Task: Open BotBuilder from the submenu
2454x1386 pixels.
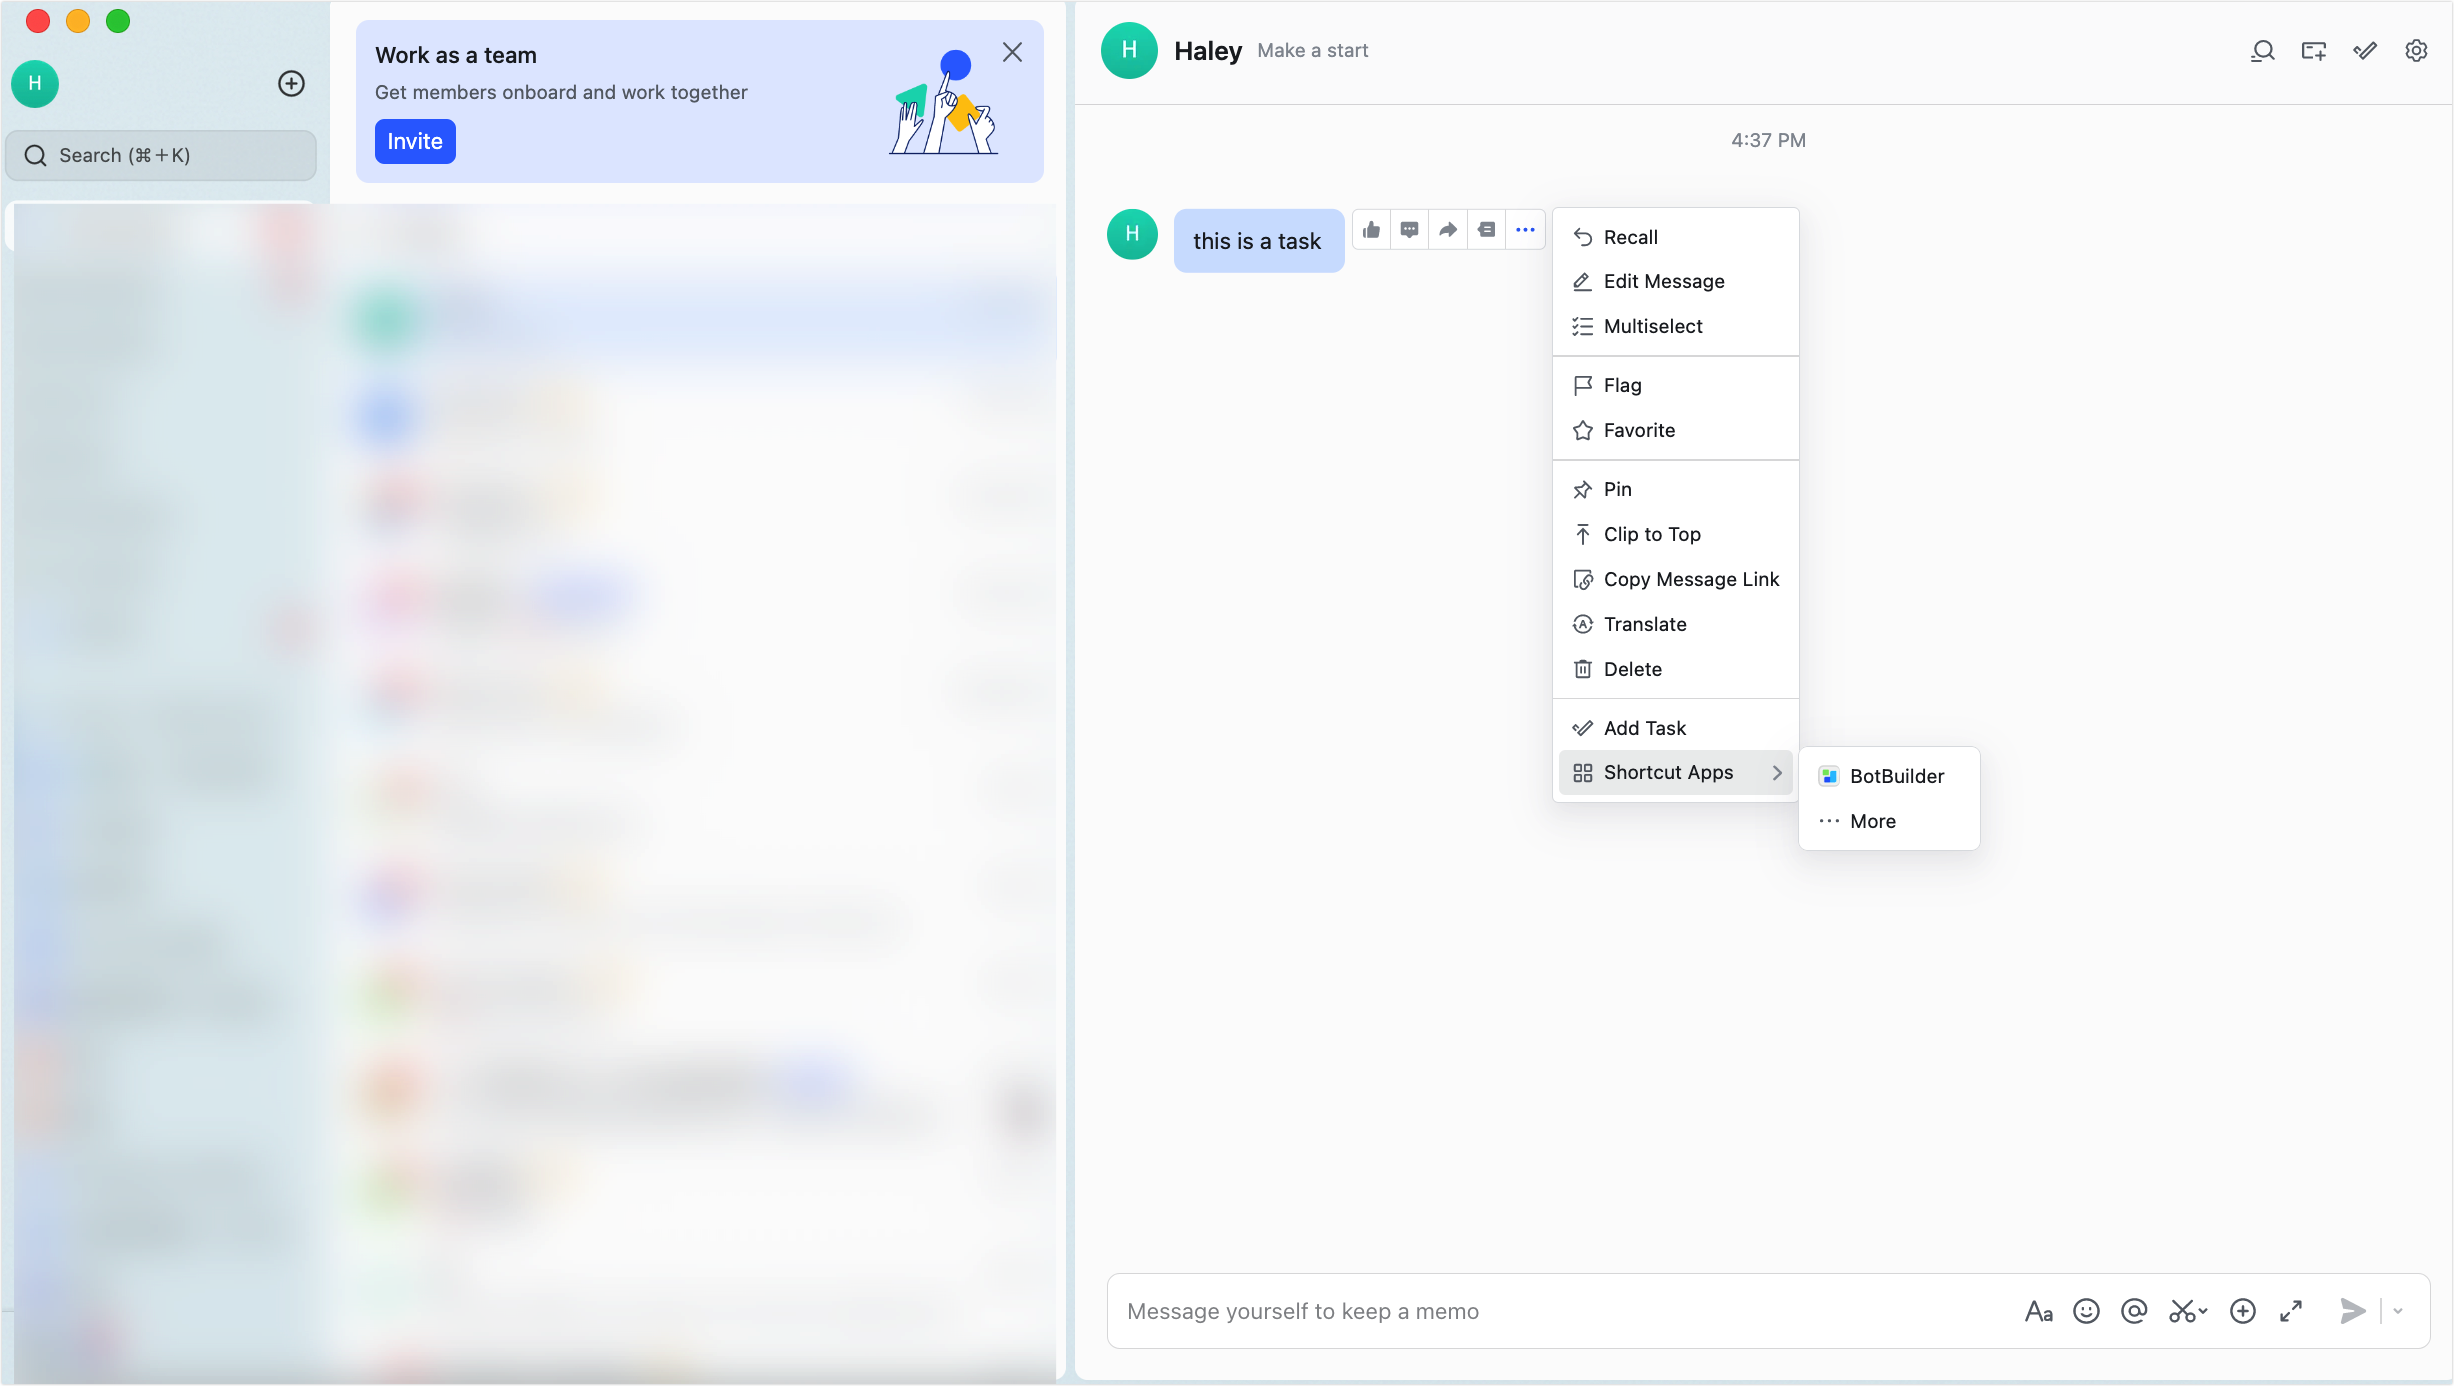Action: click(1889, 777)
